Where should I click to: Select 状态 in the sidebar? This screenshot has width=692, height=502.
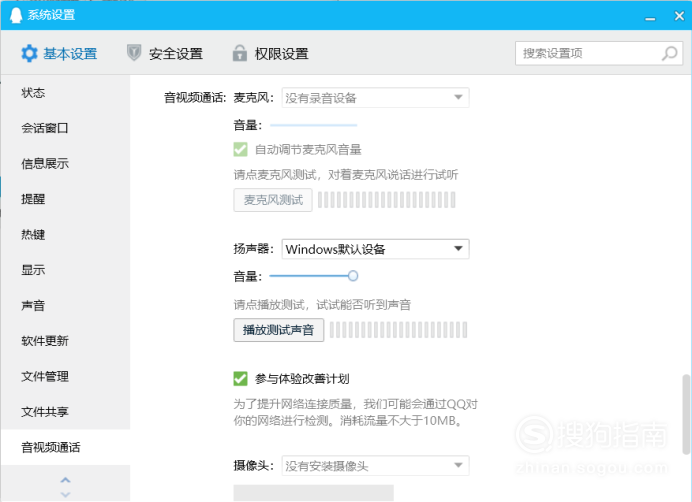(65, 93)
